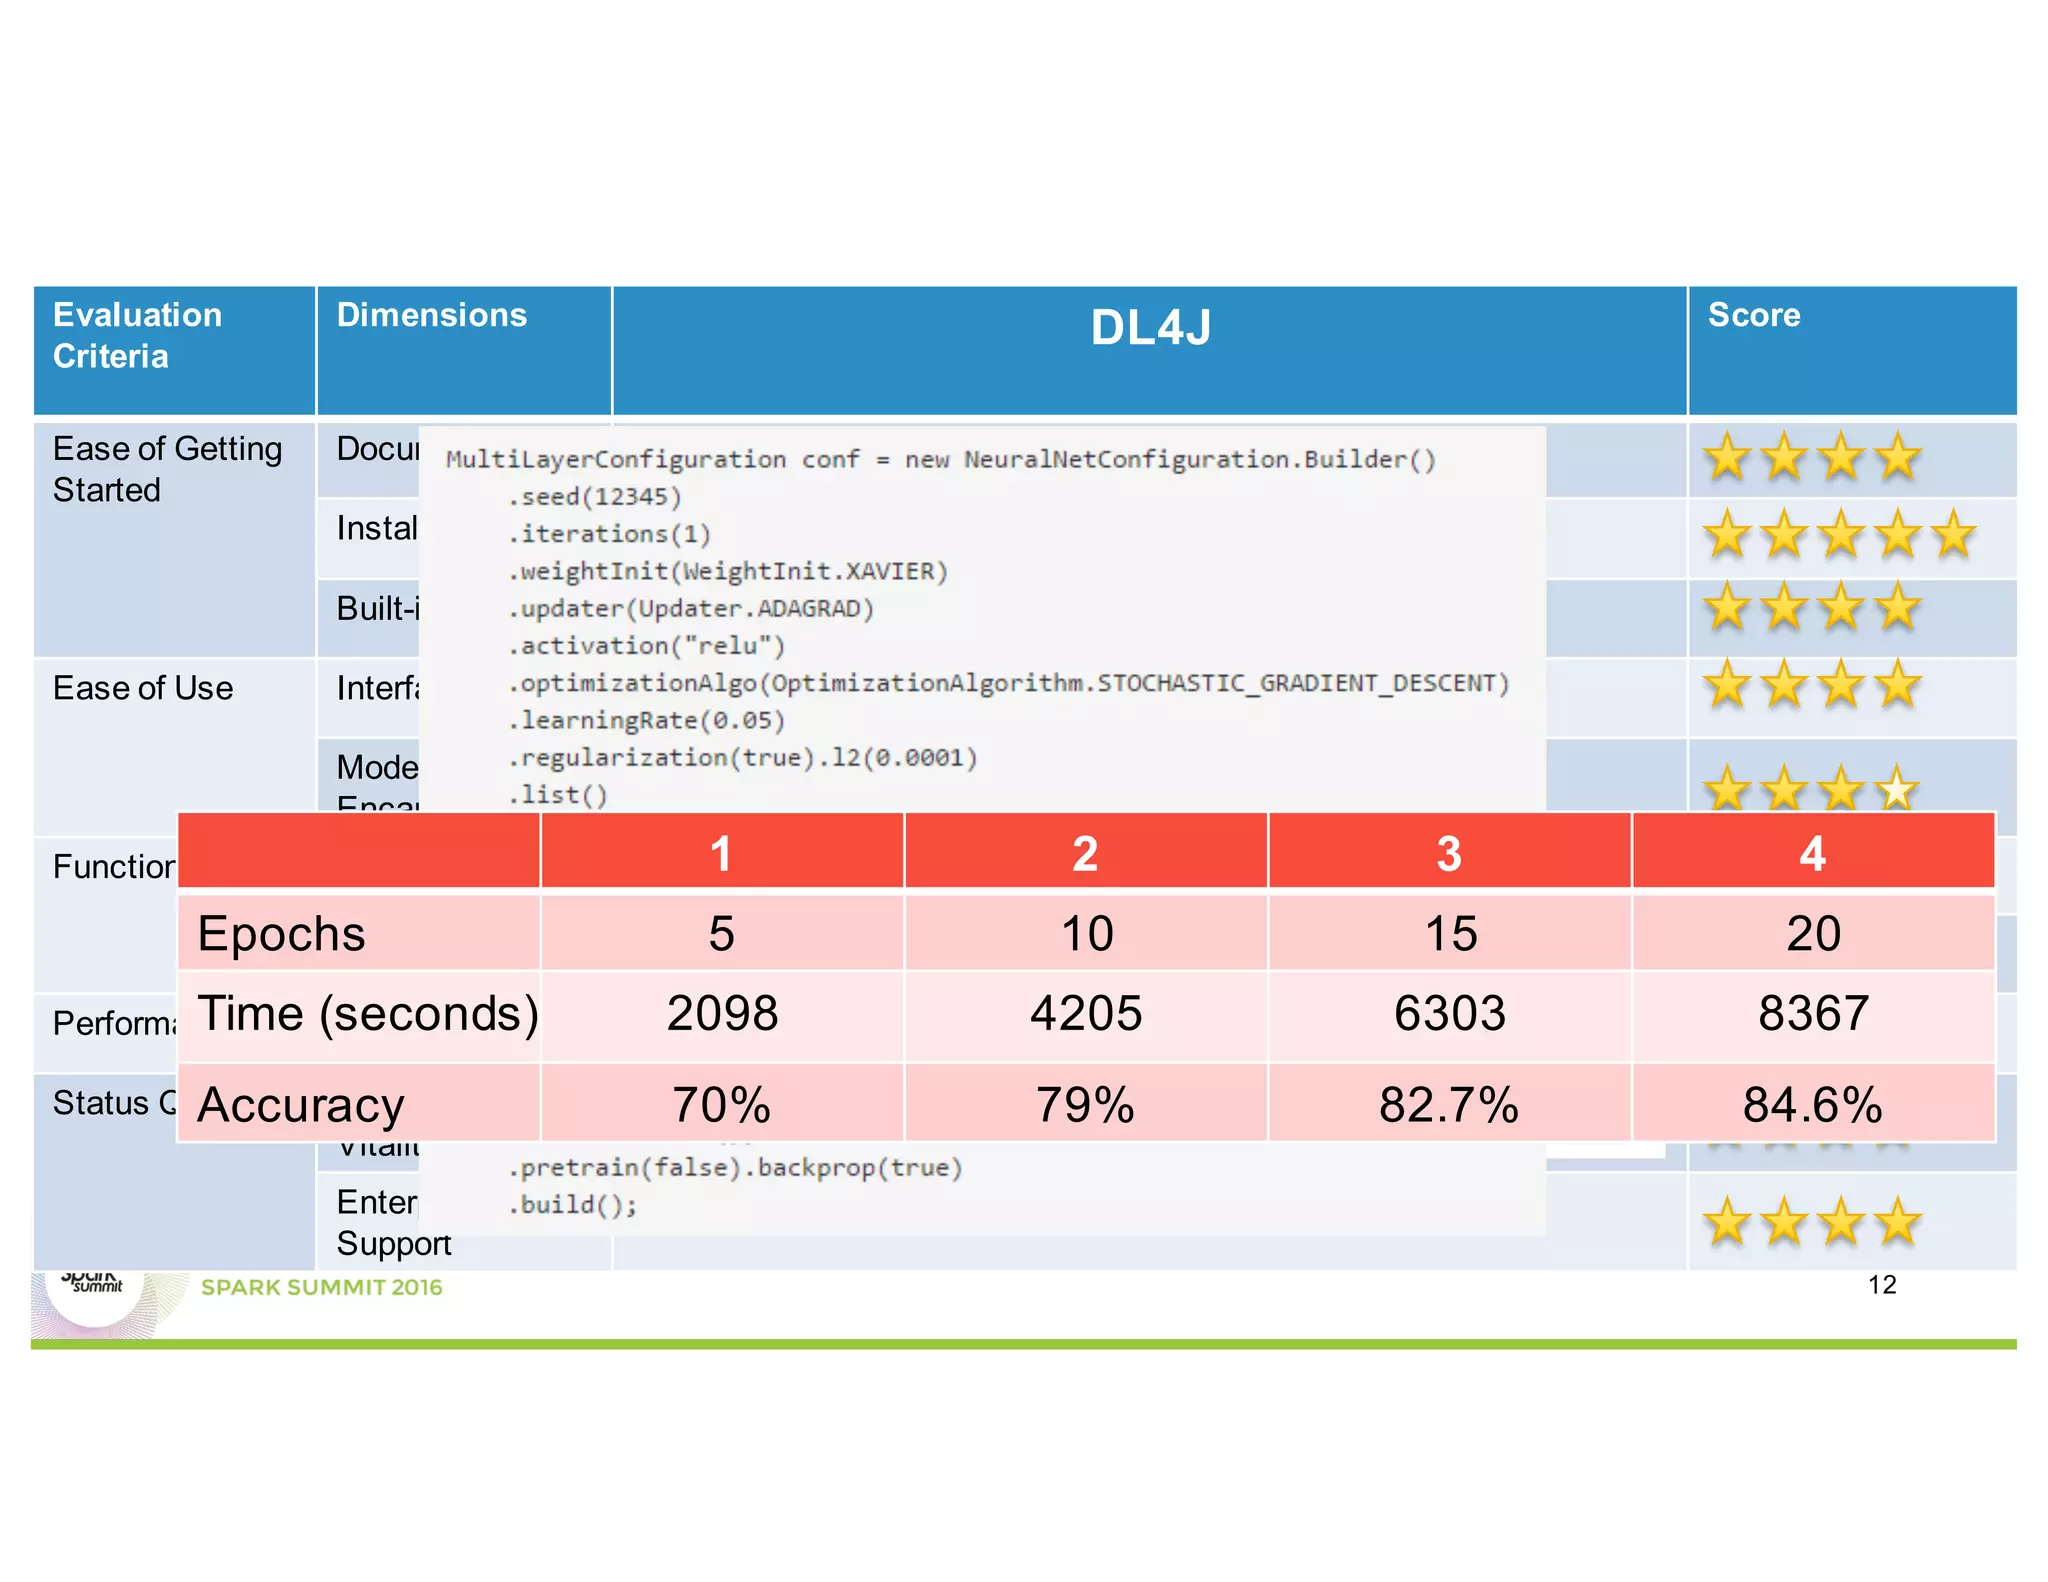Click '.updater(Updater.ADAGRAD)' code line
This screenshot has width=2048, height=1582.
pyautogui.click(x=691, y=608)
